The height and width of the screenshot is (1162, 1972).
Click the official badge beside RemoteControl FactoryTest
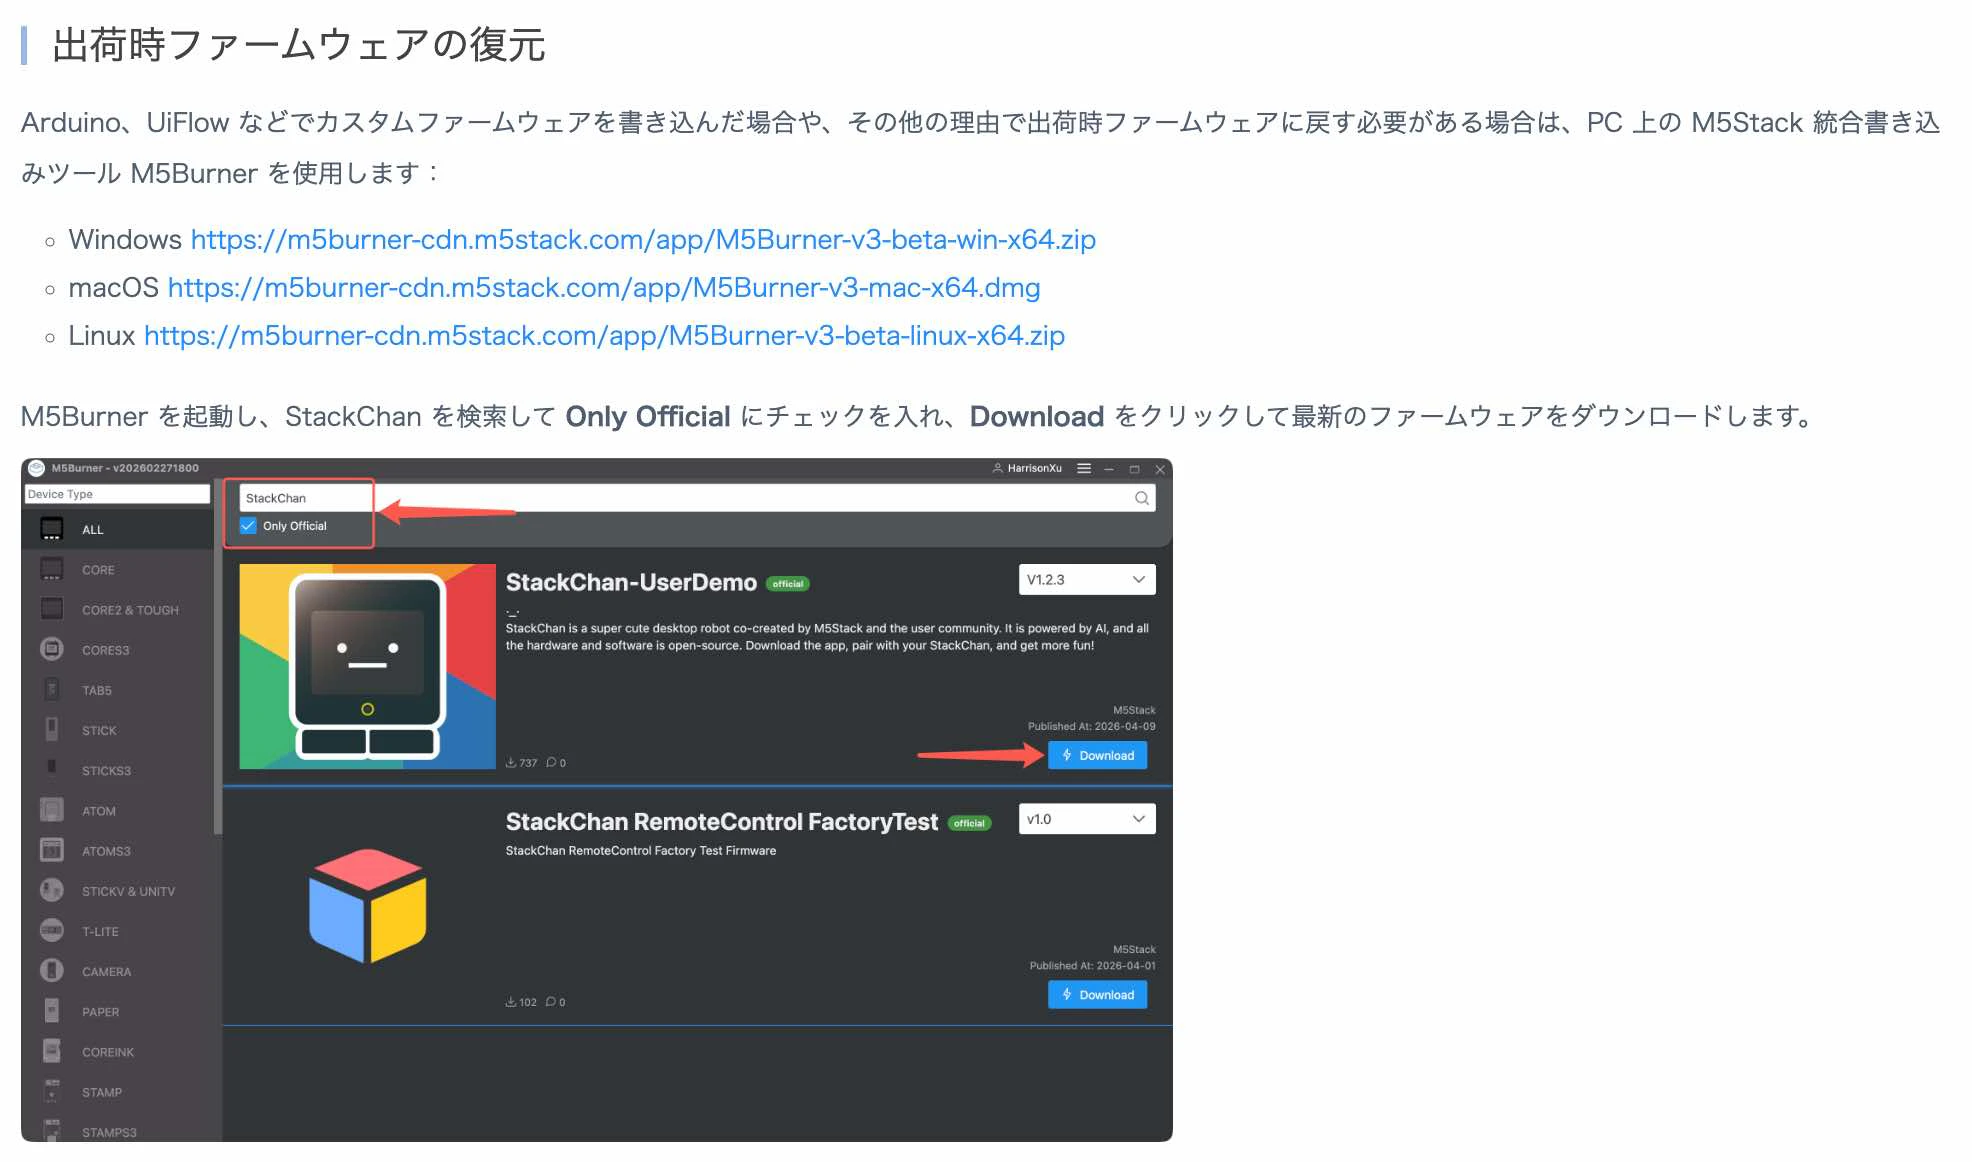tap(969, 824)
